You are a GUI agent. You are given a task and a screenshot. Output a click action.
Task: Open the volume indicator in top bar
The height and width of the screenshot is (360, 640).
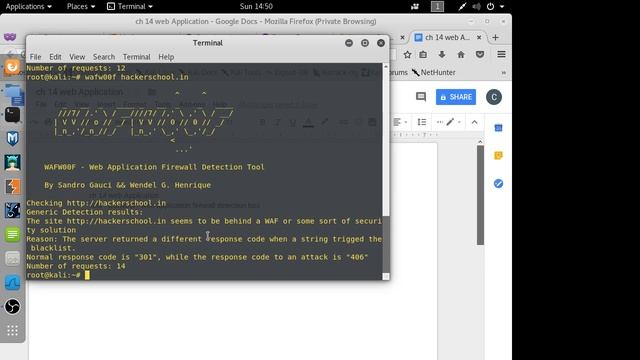(x=476, y=7)
